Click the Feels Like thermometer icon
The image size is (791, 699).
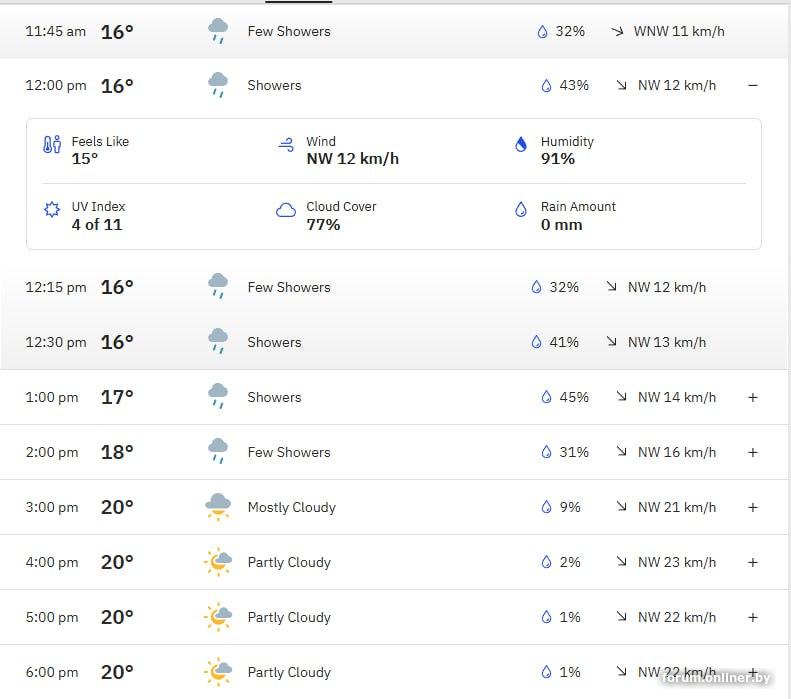52,145
